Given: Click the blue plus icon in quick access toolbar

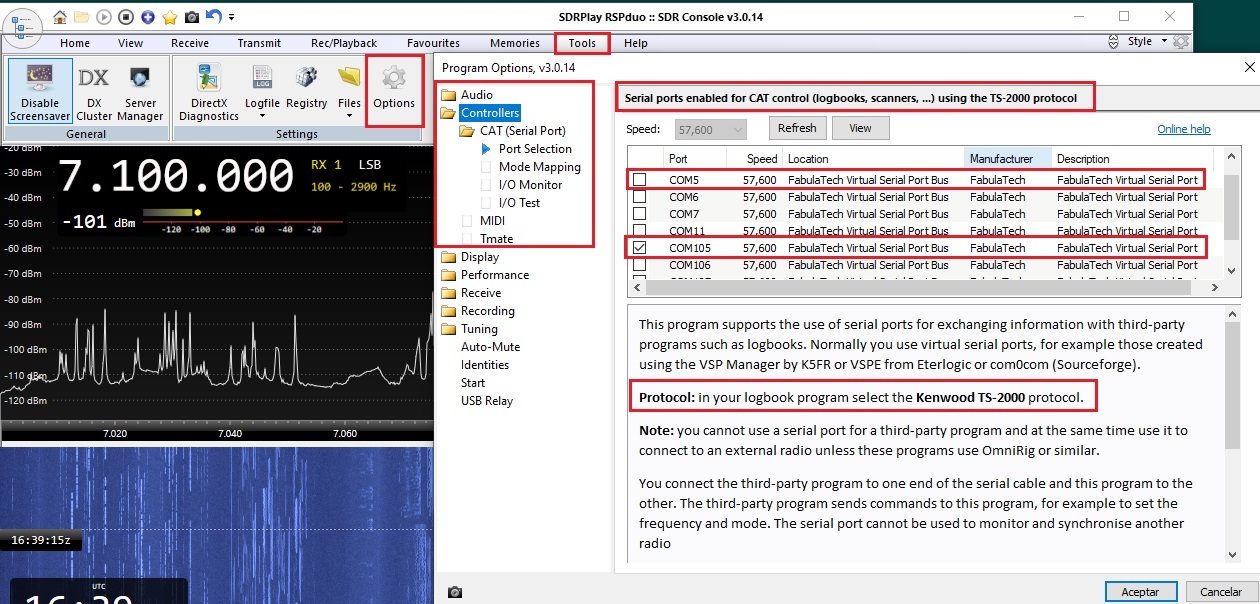Looking at the screenshot, I should point(148,17).
